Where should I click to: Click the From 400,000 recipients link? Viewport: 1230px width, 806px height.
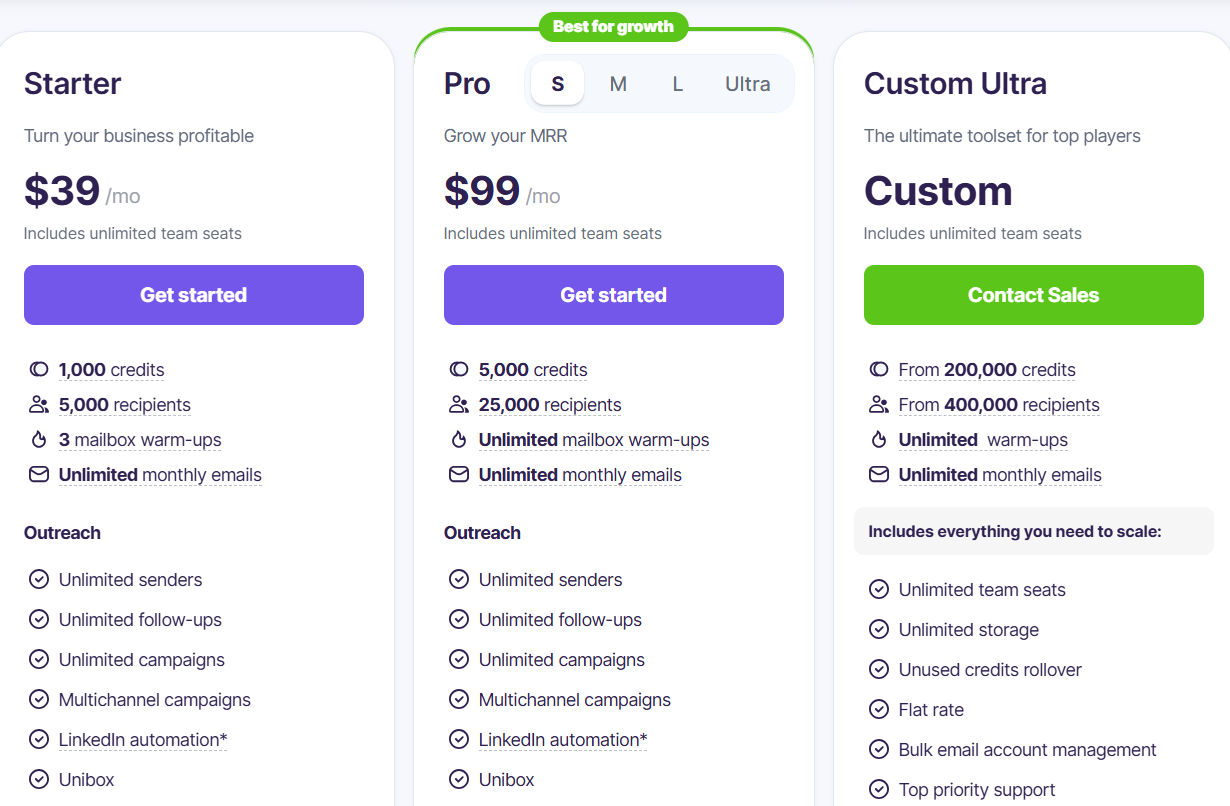[x=999, y=404]
